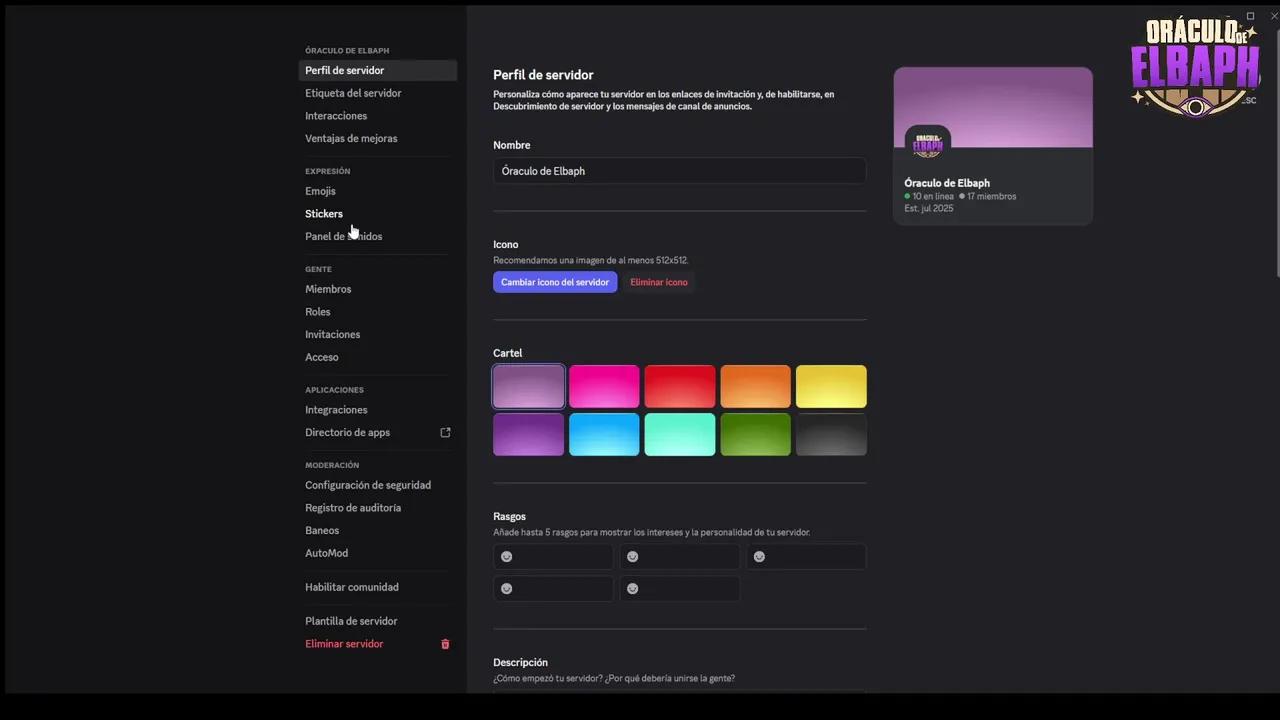1280x720 pixels.
Task: Select the sky blue Cartel swatch
Action: click(x=604, y=434)
